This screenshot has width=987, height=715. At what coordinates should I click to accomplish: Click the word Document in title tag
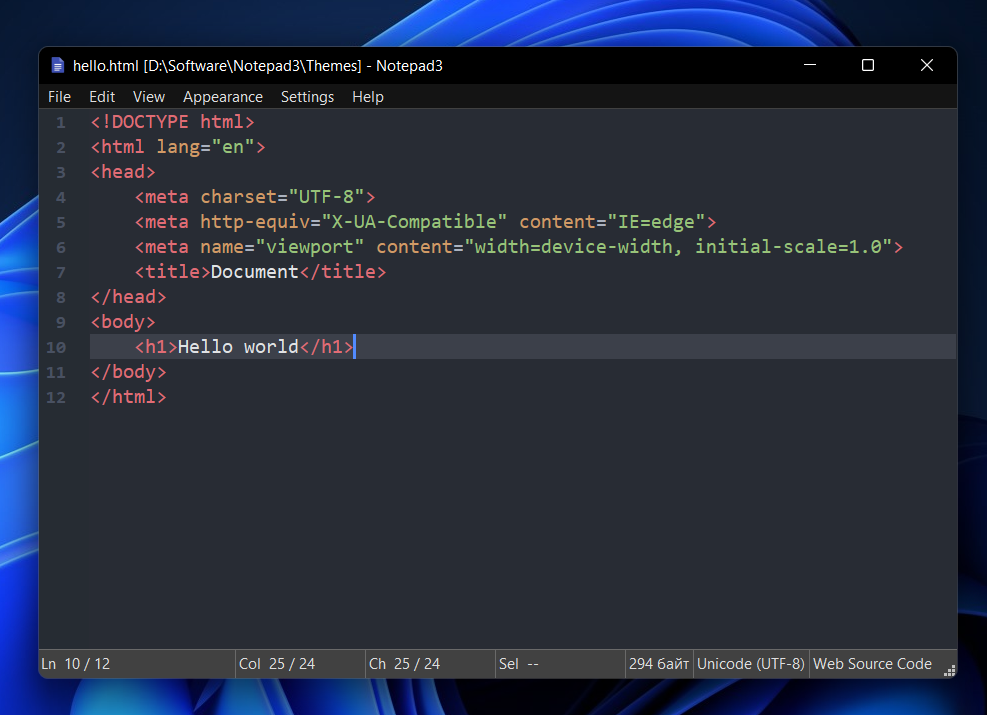(x=254, y=271)
